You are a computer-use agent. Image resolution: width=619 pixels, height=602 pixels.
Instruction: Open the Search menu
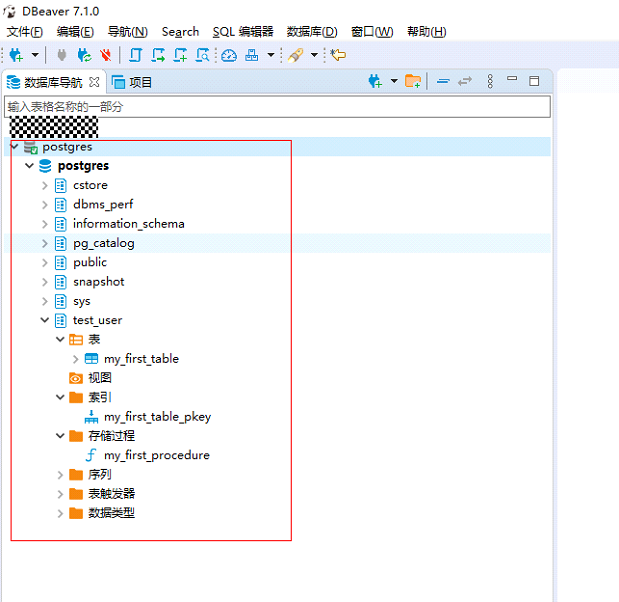click(180, 32)
